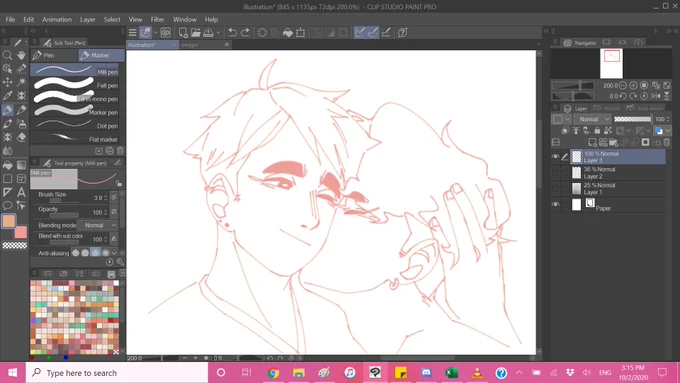Screen dimensions: 680x383
Task: Select the Balloon tool
Action: click(x=7, y=206)
